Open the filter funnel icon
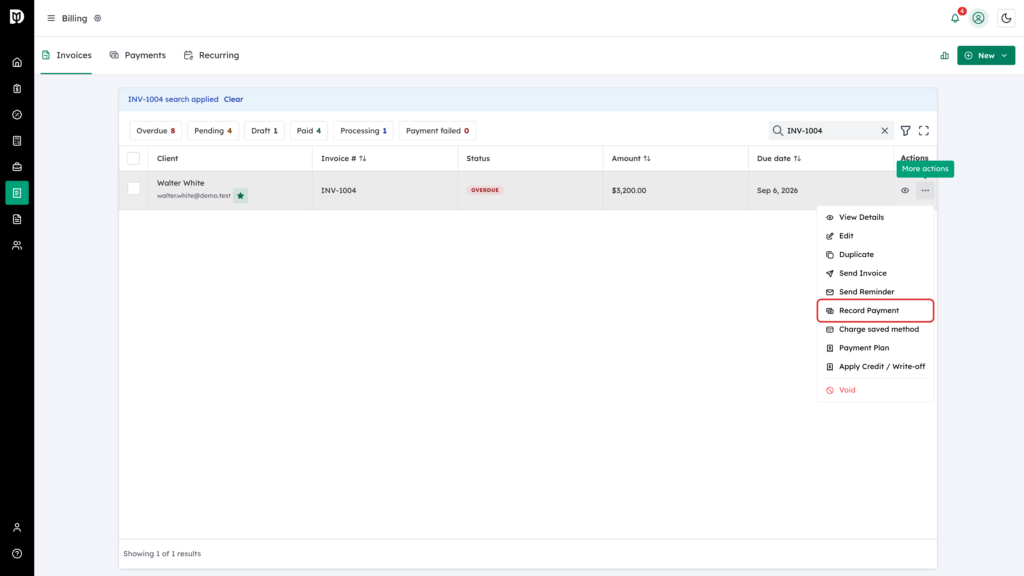The width and height of the screenshot is (1024, 576). (905, 131)
